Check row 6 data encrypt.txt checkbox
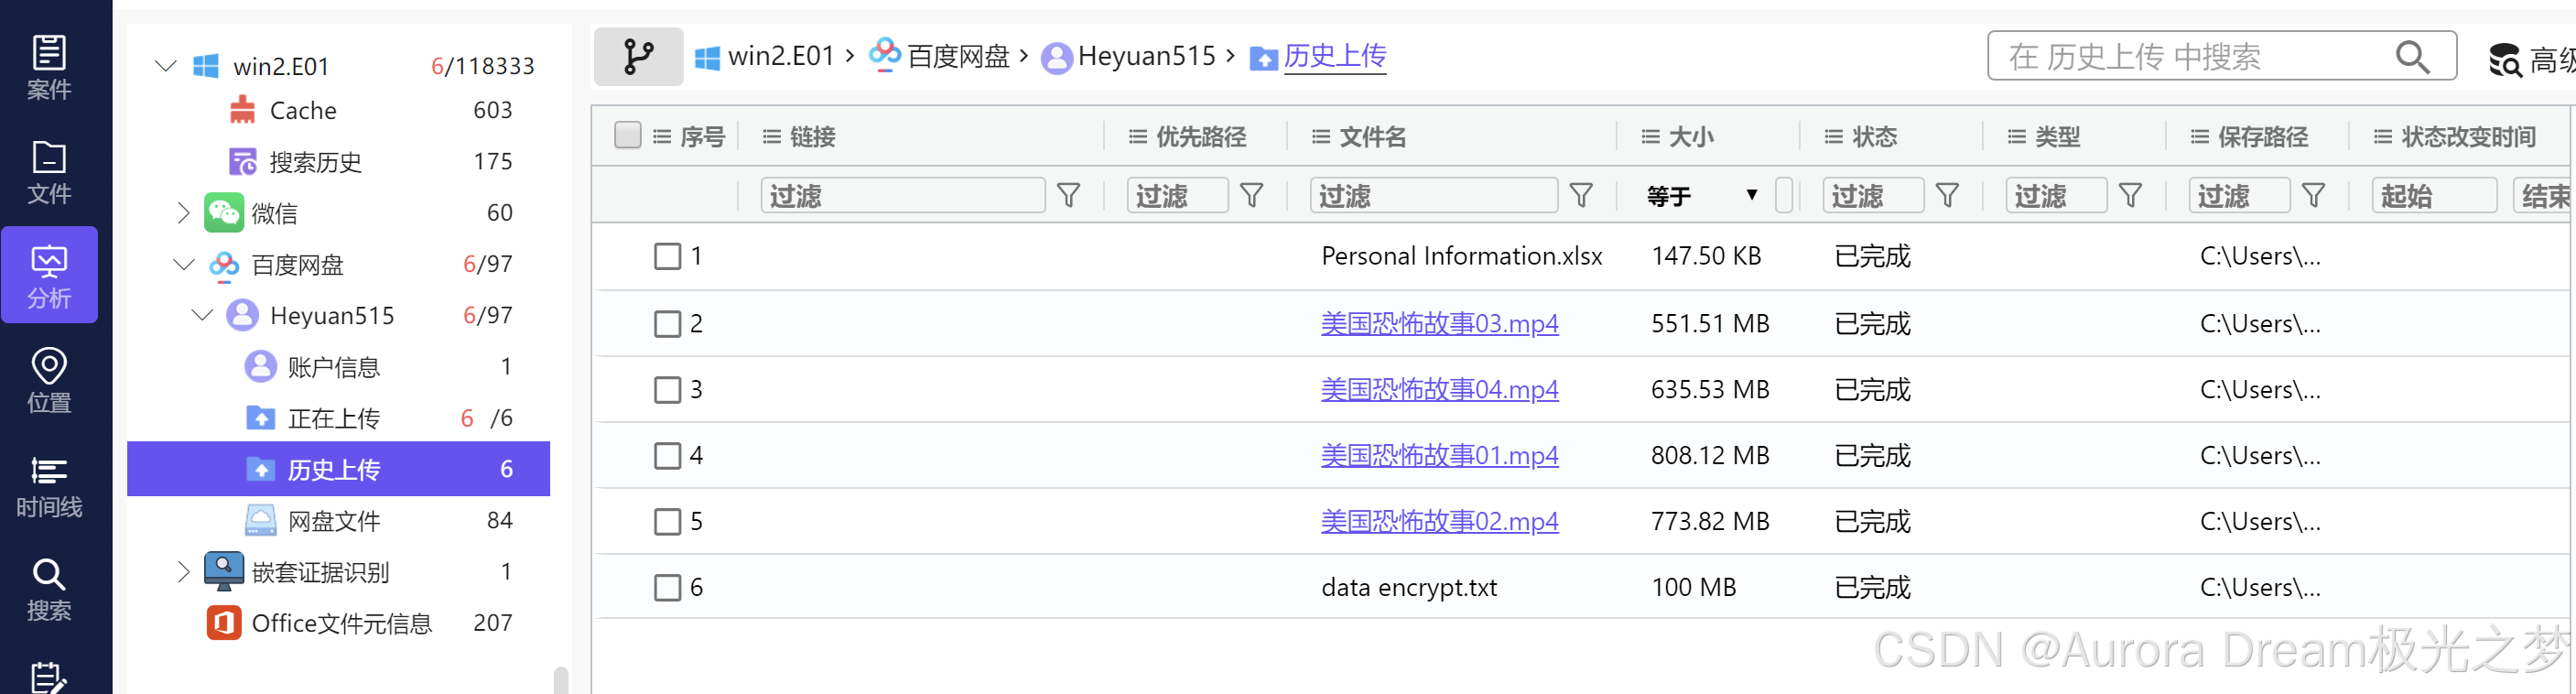The width and height of the screenshot is (2576, 694). [x=667, y=588]
